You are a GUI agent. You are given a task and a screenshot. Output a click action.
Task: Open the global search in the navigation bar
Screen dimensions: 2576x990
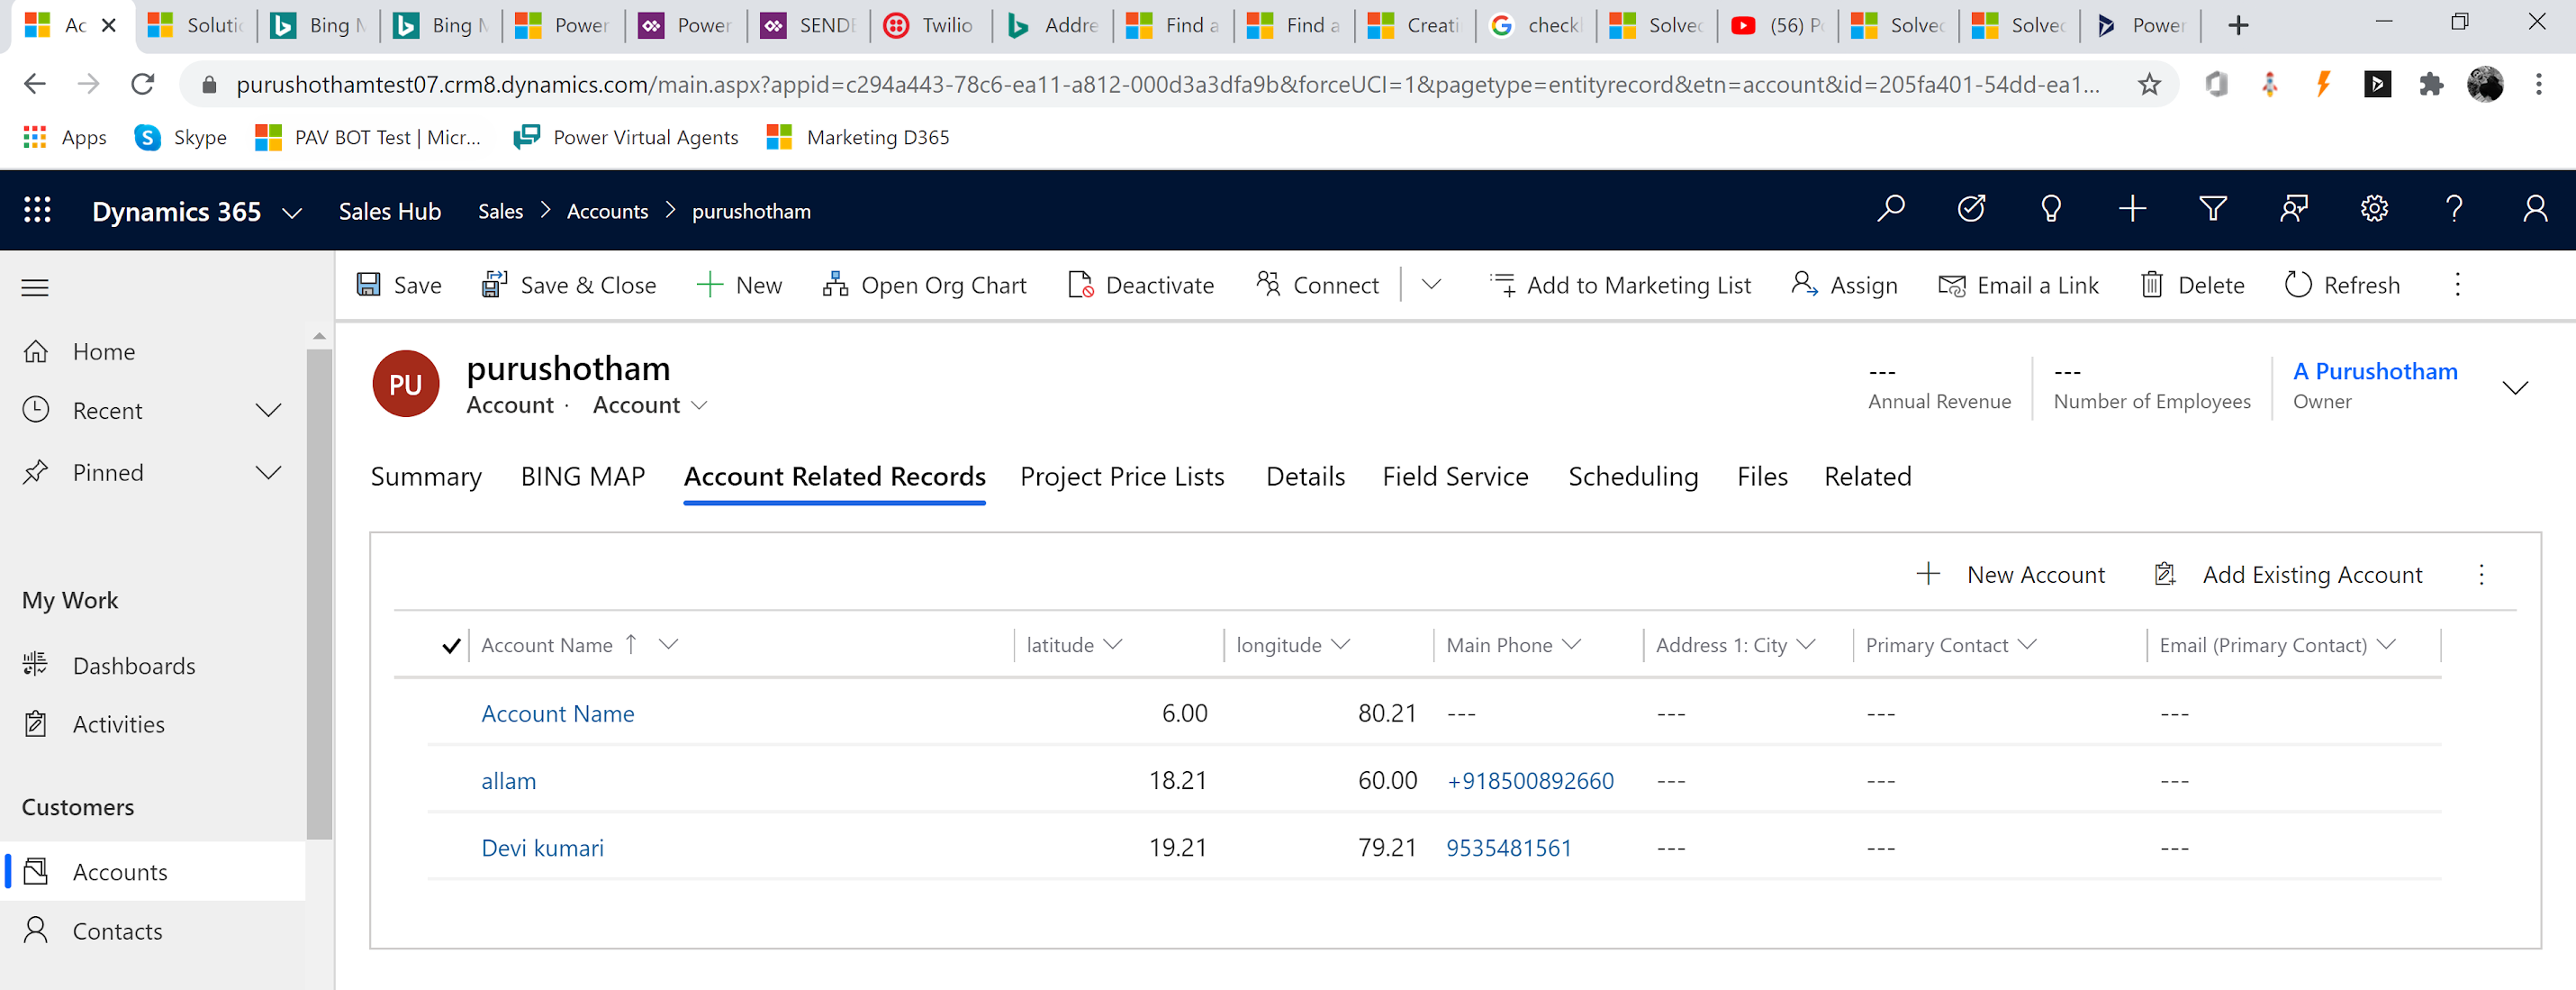click(x=1891, y=209)
